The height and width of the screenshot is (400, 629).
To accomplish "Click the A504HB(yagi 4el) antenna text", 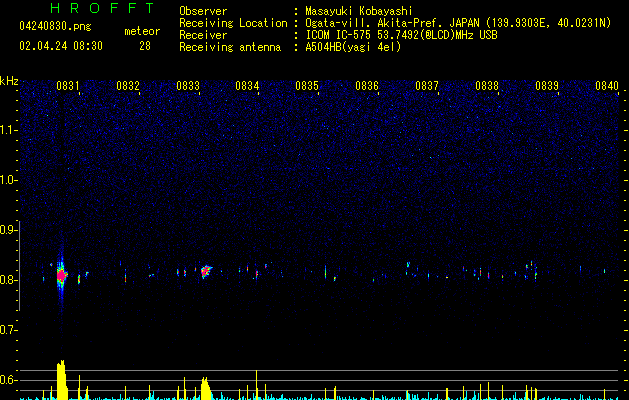I will [x=353, y=47].
